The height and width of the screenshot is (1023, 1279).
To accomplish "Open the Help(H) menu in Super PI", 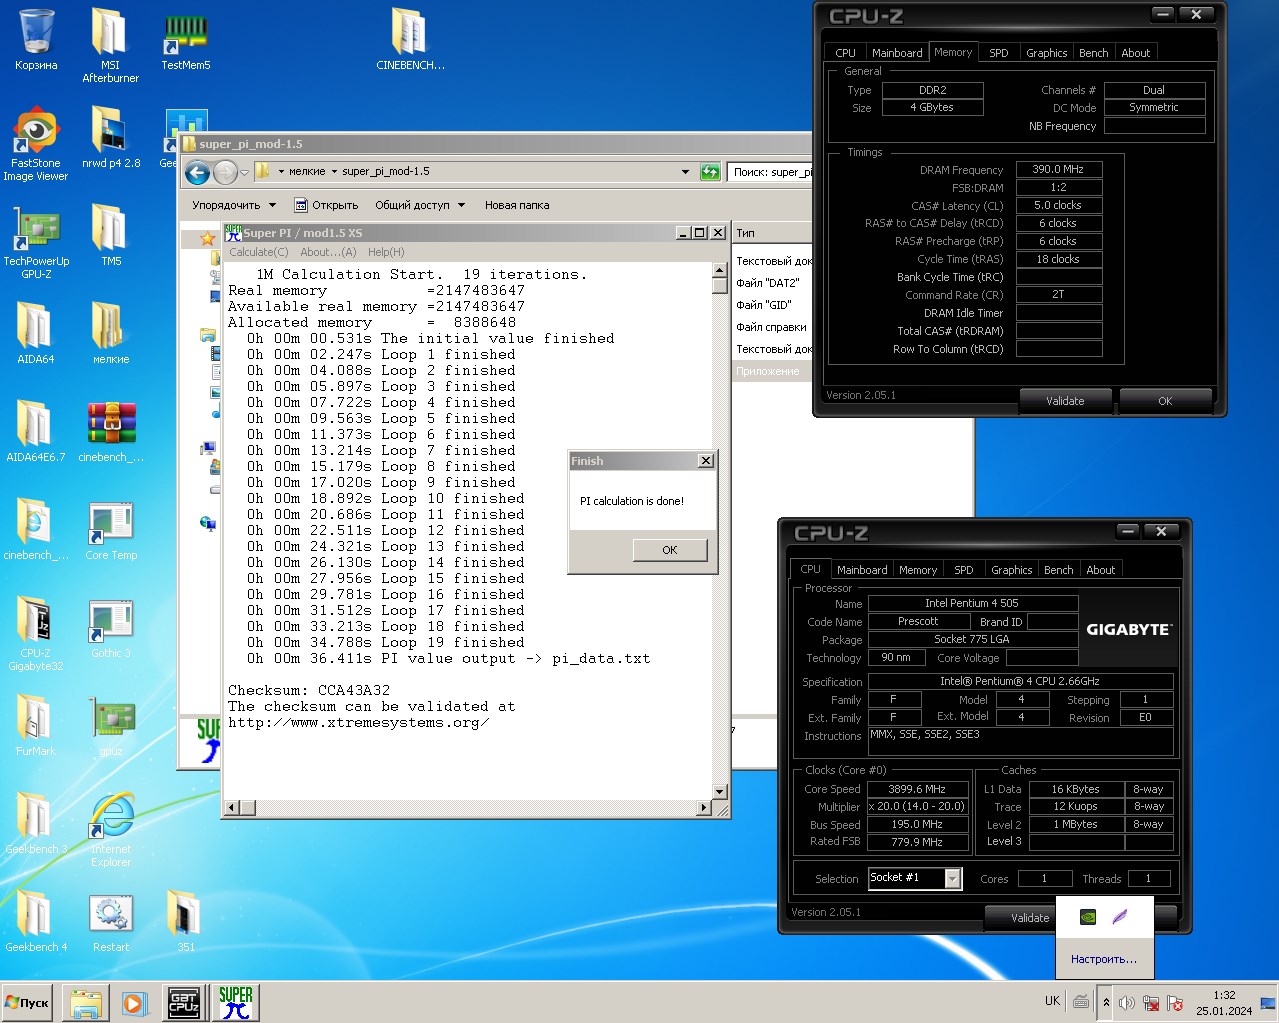I will pyautogui.click(x=386, y=252).
